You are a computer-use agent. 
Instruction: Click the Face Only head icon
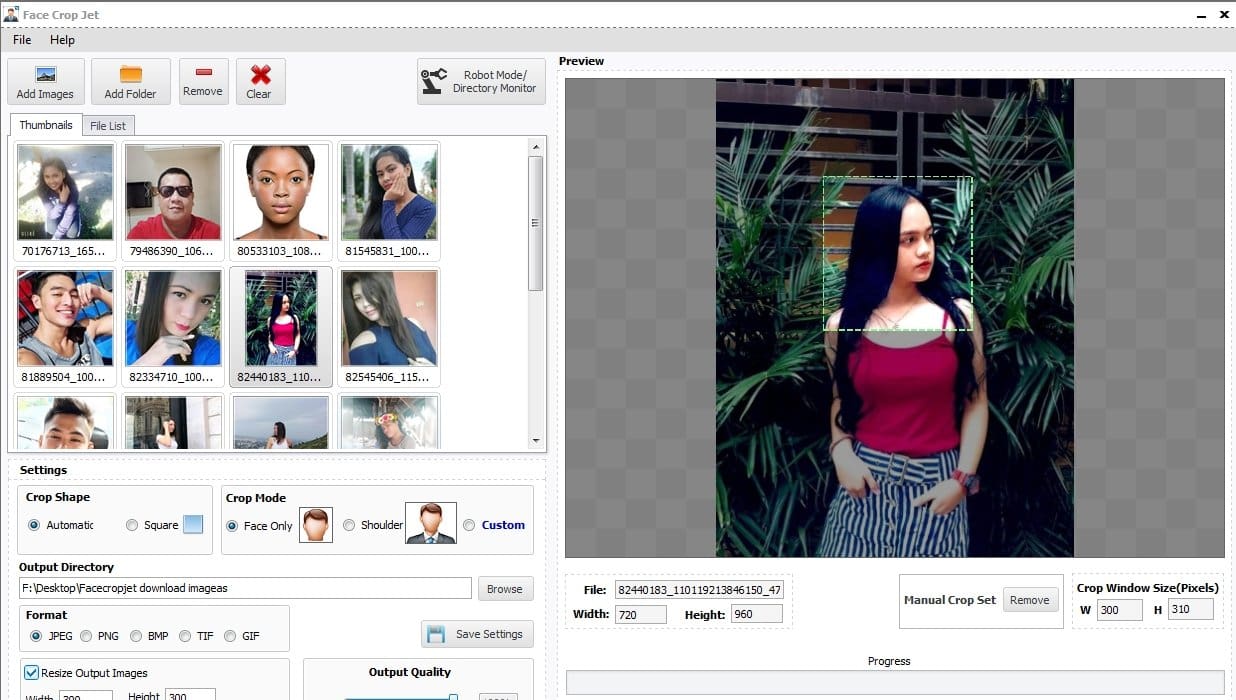[x=316, y=525]
